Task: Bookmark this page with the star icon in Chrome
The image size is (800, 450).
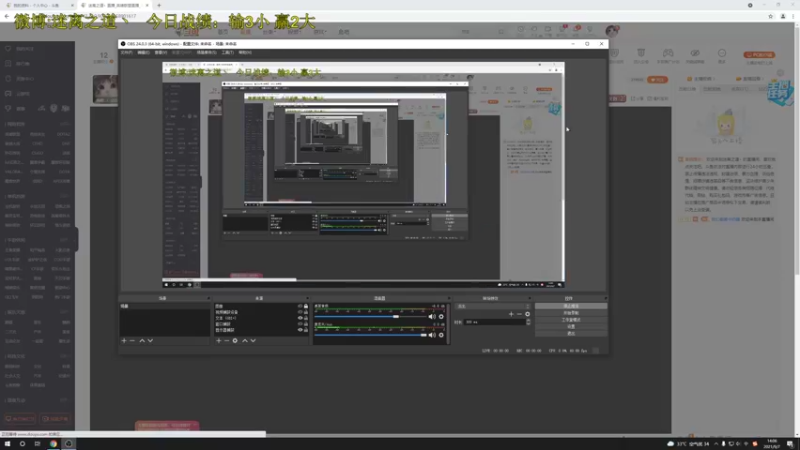Action: pos(770,16)
